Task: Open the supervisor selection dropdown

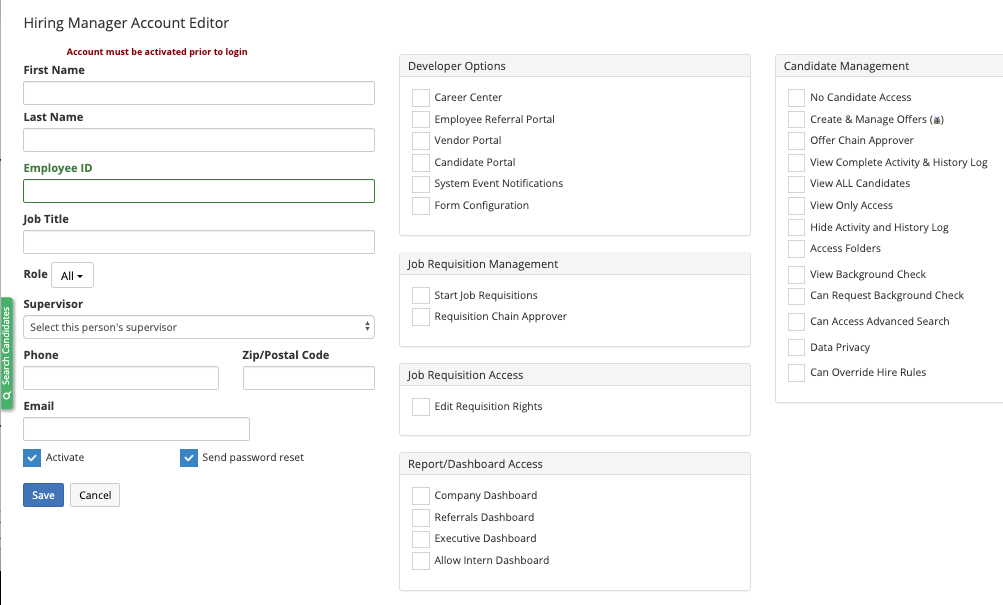Action: pos(198,326)
